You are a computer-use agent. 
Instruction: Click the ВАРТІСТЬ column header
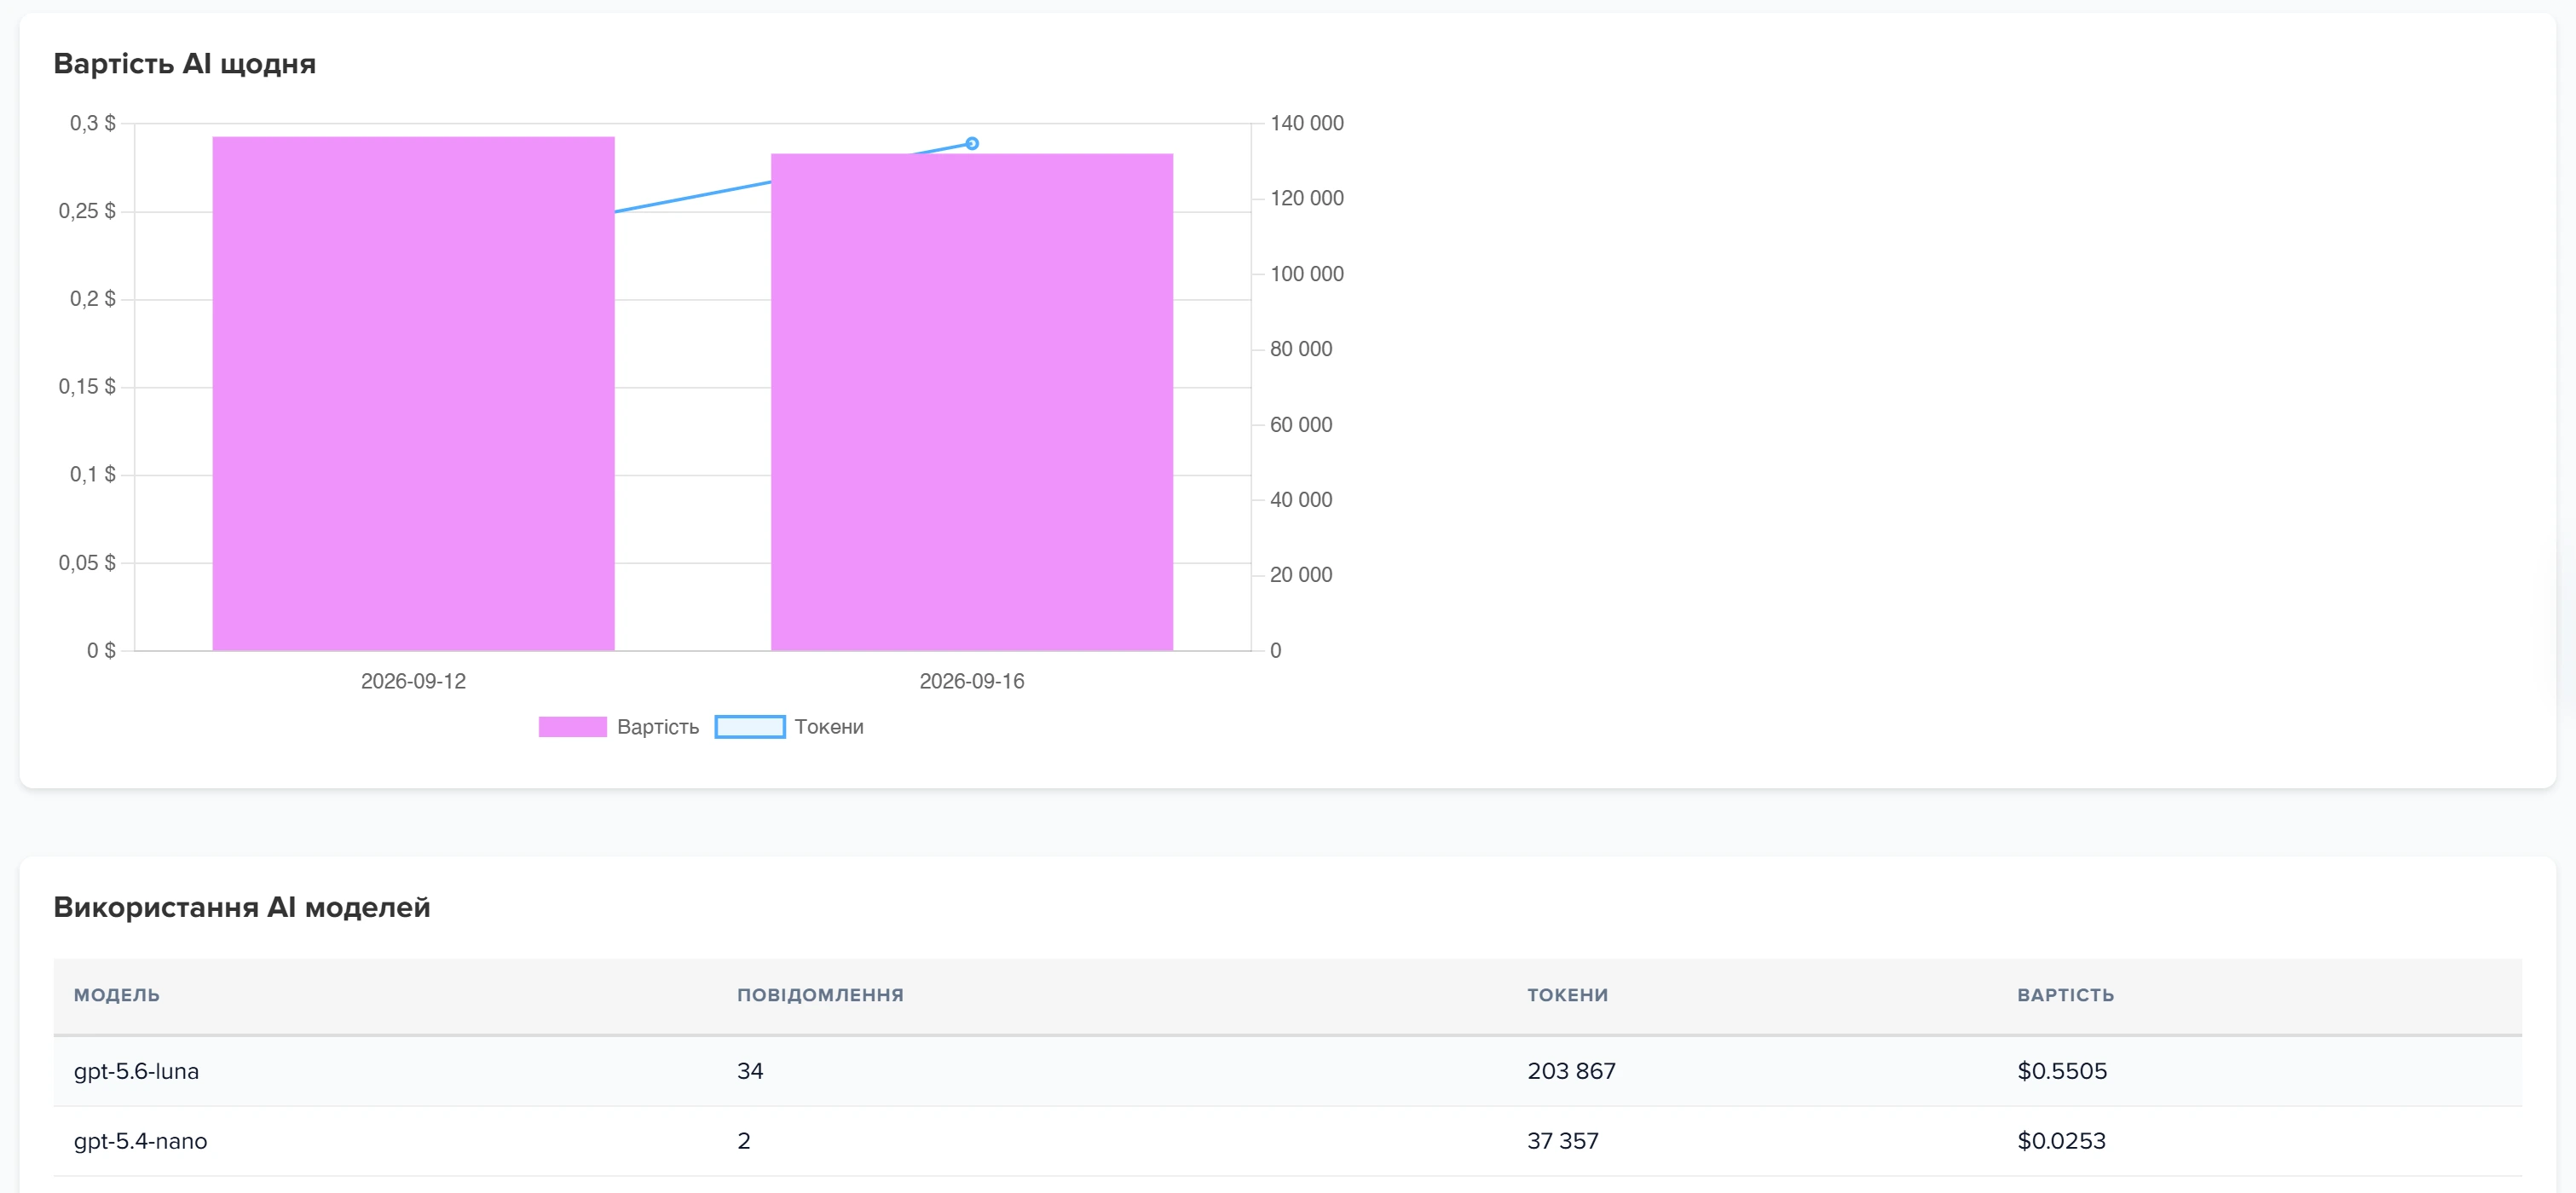(2065, 995)
